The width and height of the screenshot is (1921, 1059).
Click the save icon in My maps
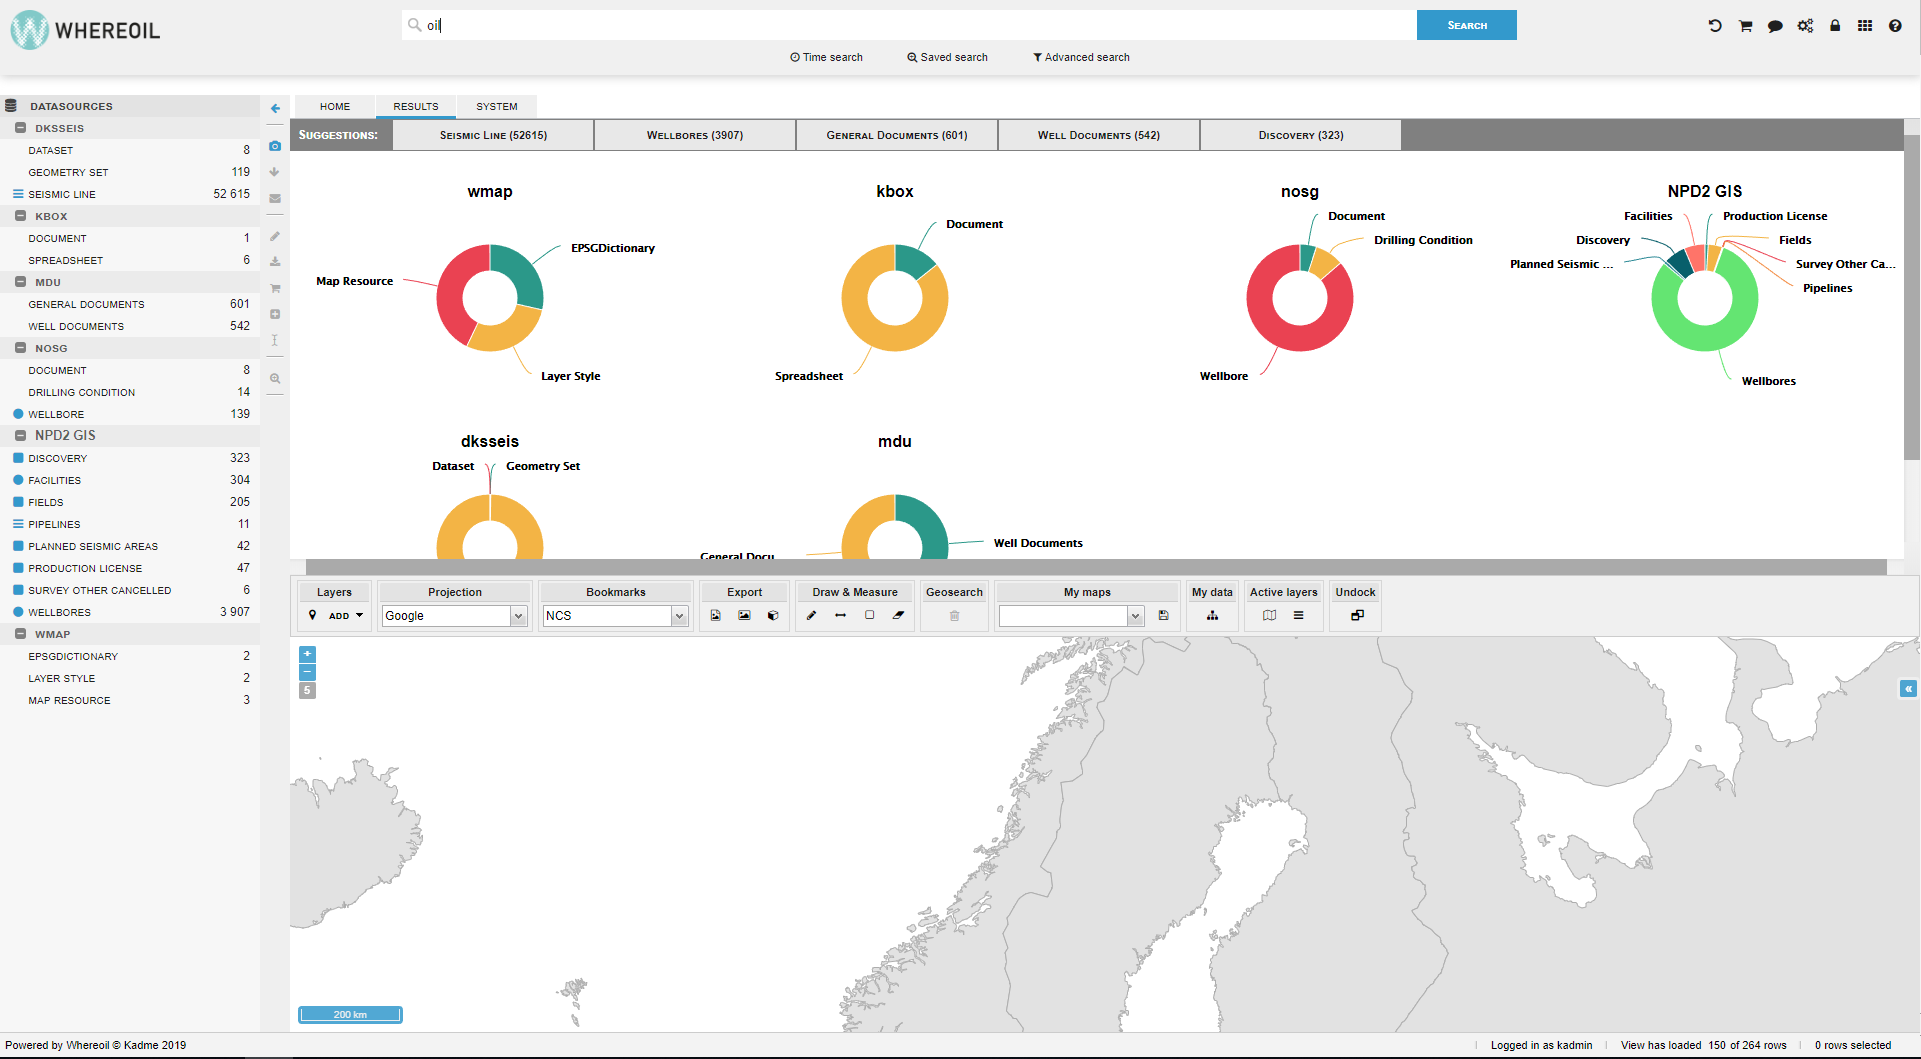pos(1163,616)
